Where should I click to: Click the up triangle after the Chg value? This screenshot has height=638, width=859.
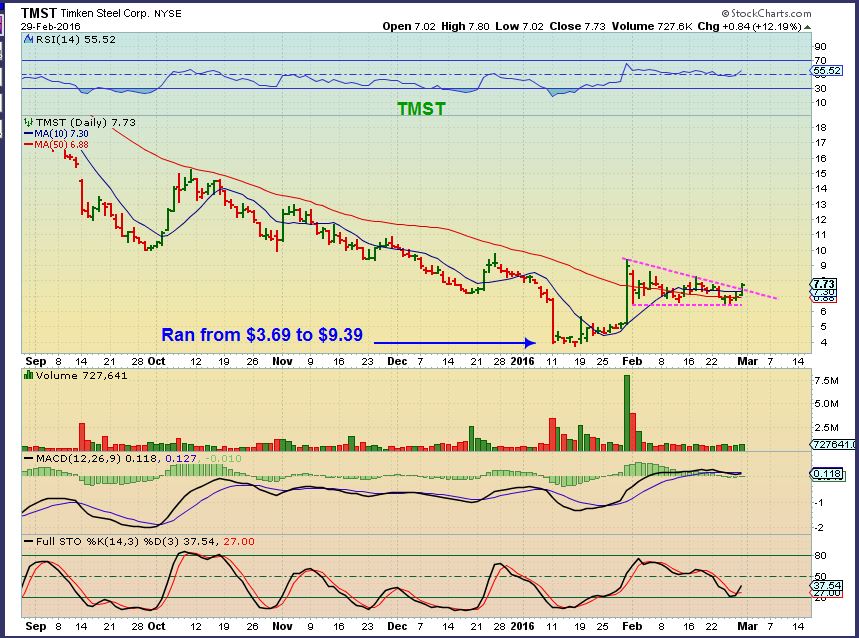point(808,27)
